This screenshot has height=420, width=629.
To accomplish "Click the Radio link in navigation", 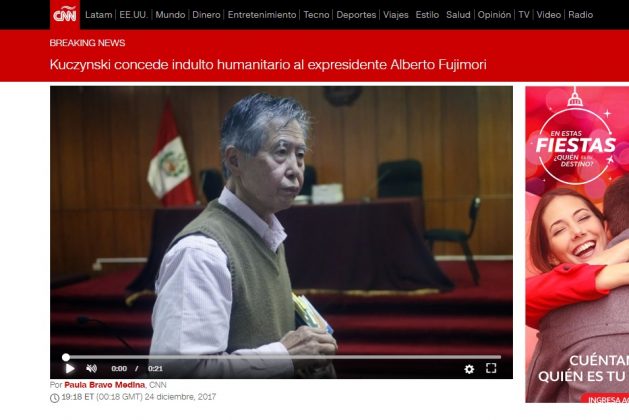I will tap(580, 15).
